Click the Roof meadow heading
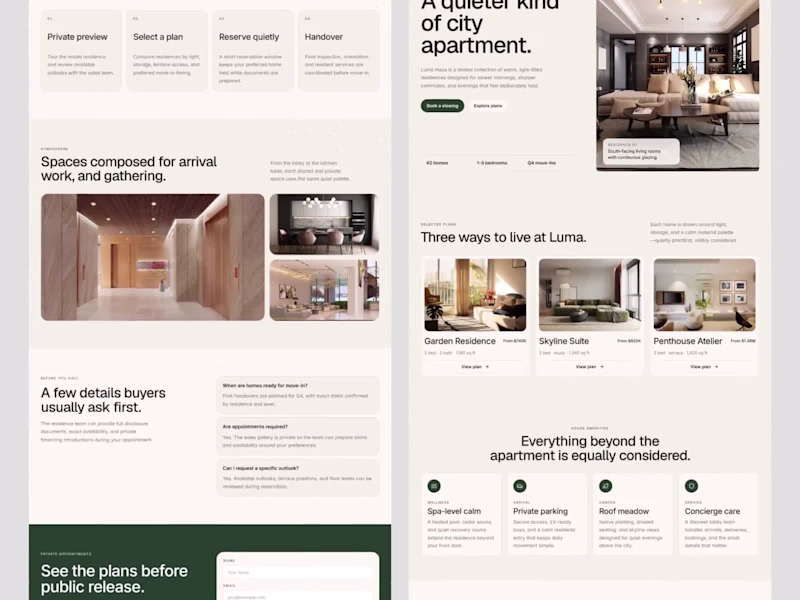Viewport: 800px width, 600px height. click(x=624, y=511)
